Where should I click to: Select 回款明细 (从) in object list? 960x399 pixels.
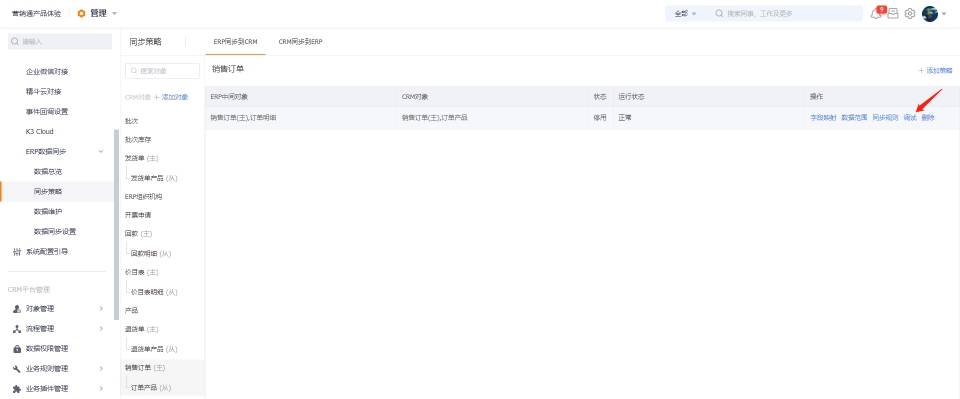click(151, 253)
